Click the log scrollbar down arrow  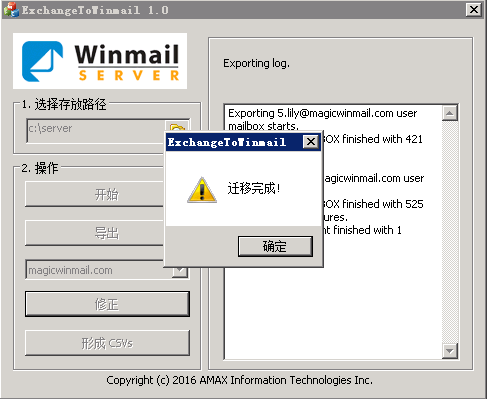pos(450,351)
